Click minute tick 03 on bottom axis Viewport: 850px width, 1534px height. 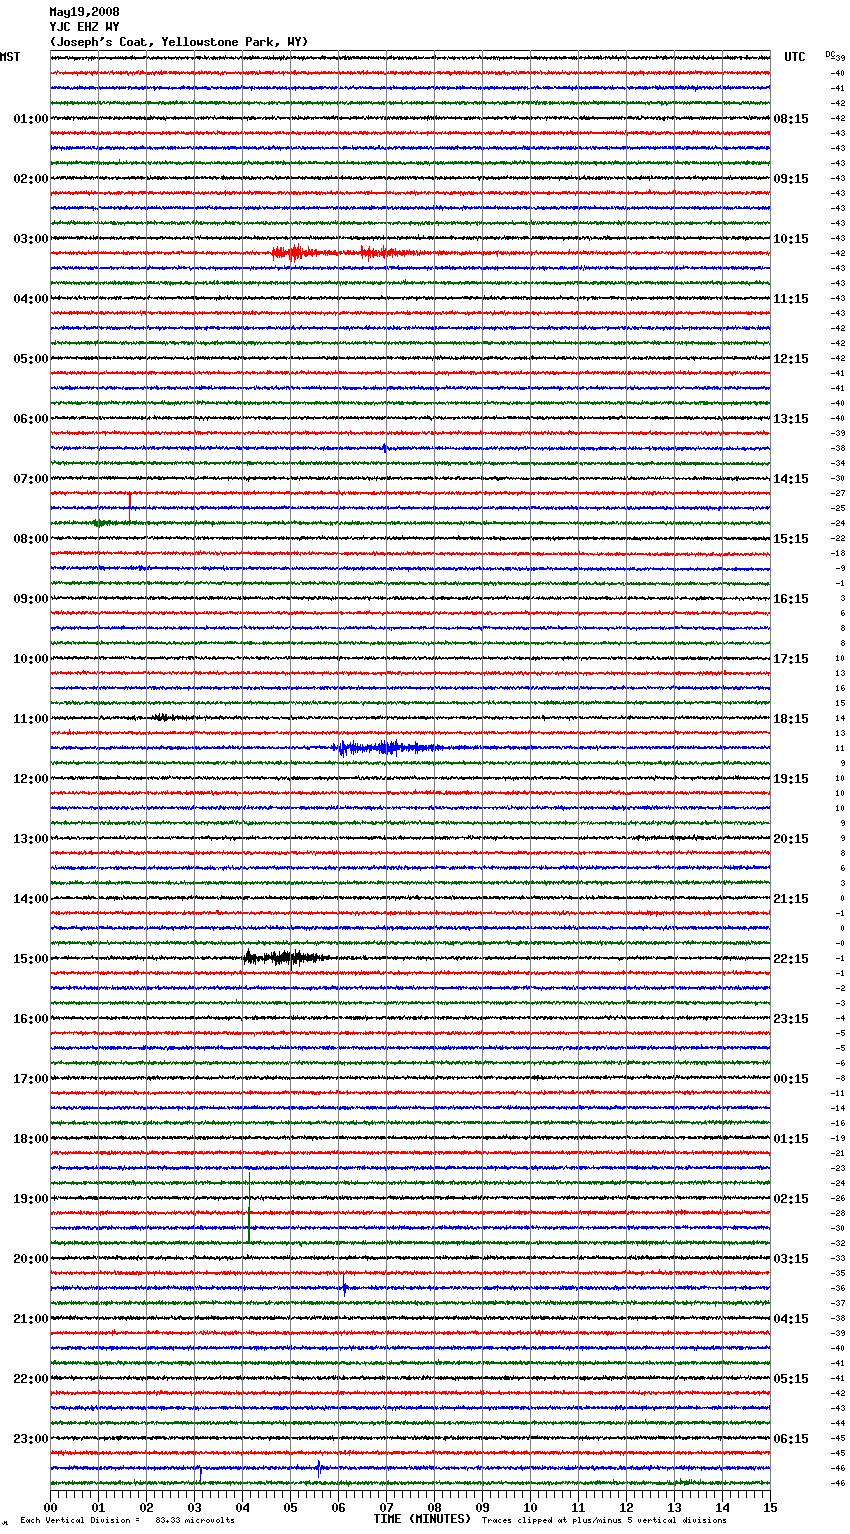click(194, 1507)
